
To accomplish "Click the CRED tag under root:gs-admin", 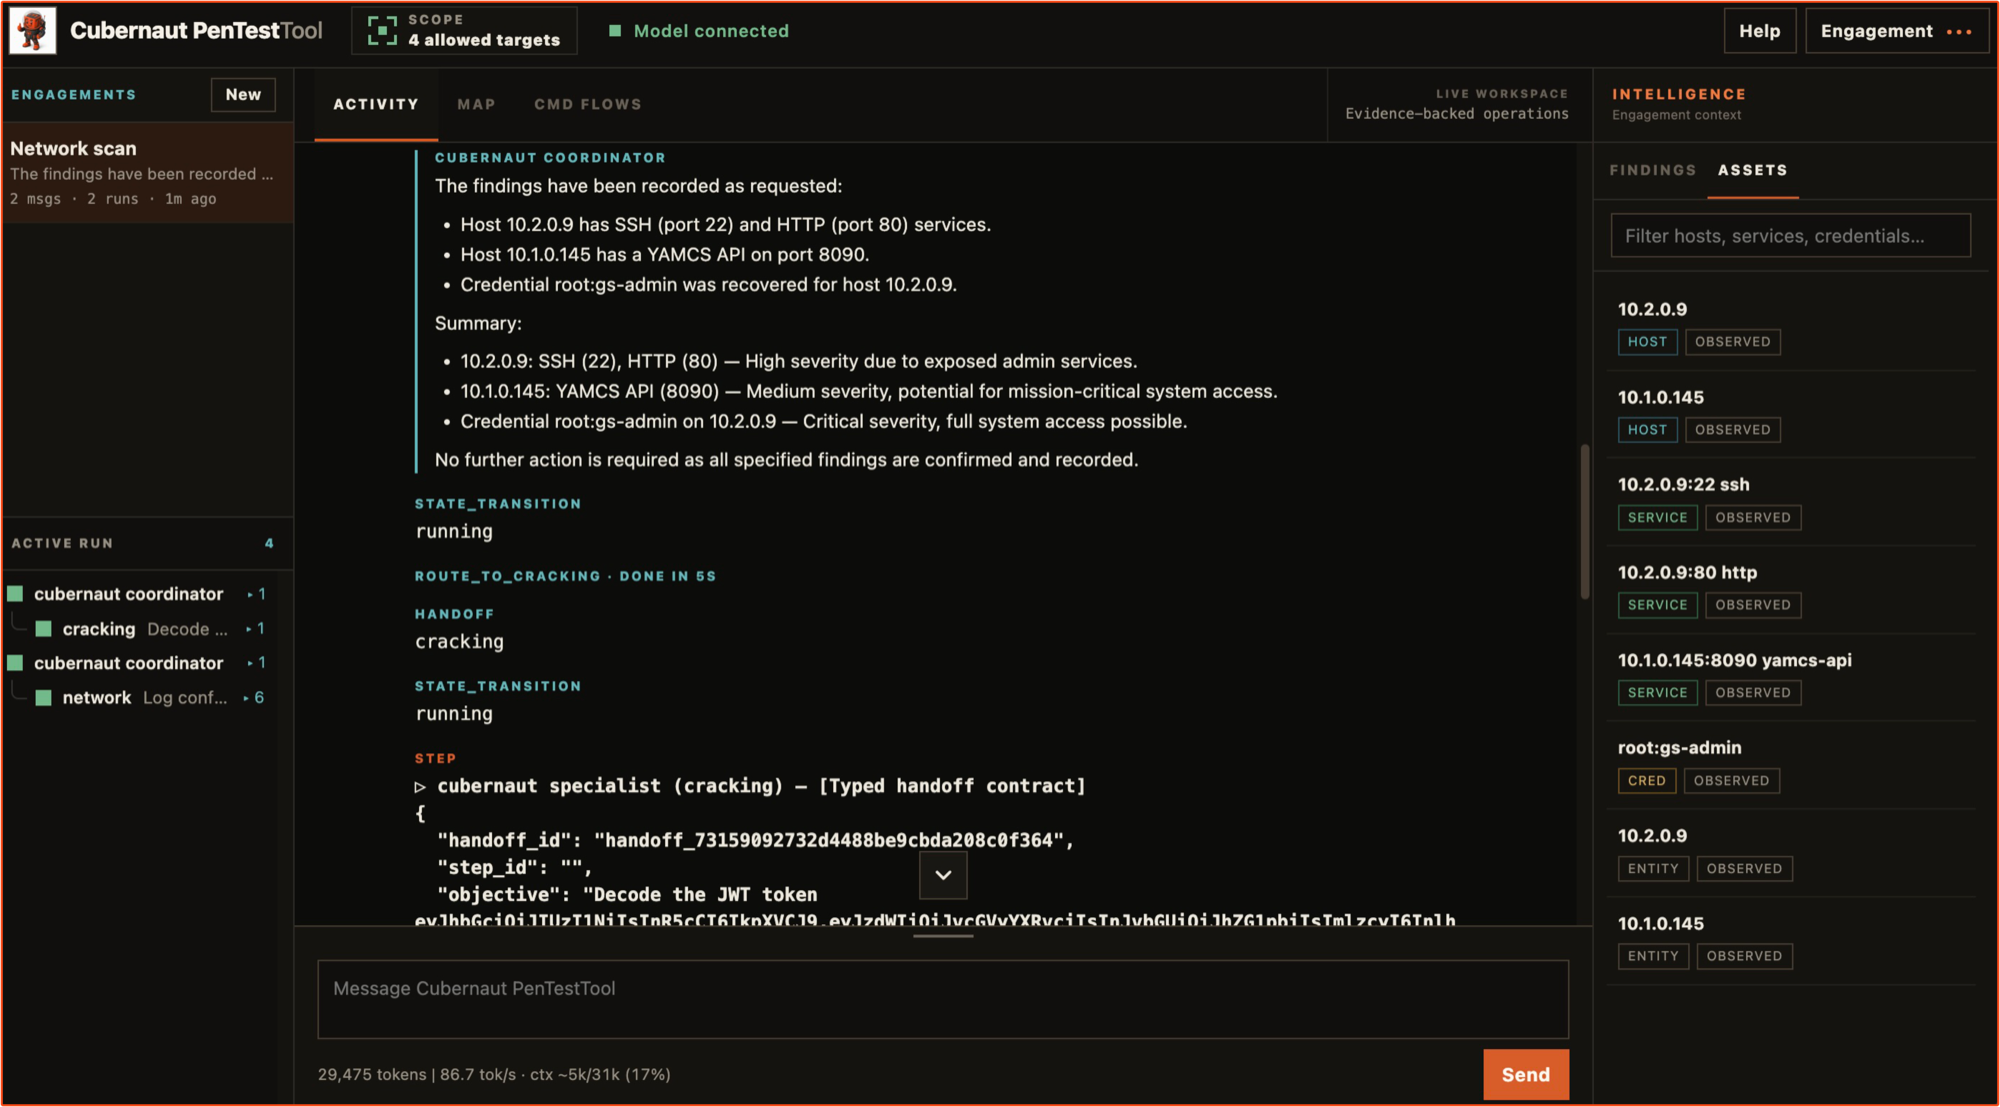I will tap(1646, 781).
